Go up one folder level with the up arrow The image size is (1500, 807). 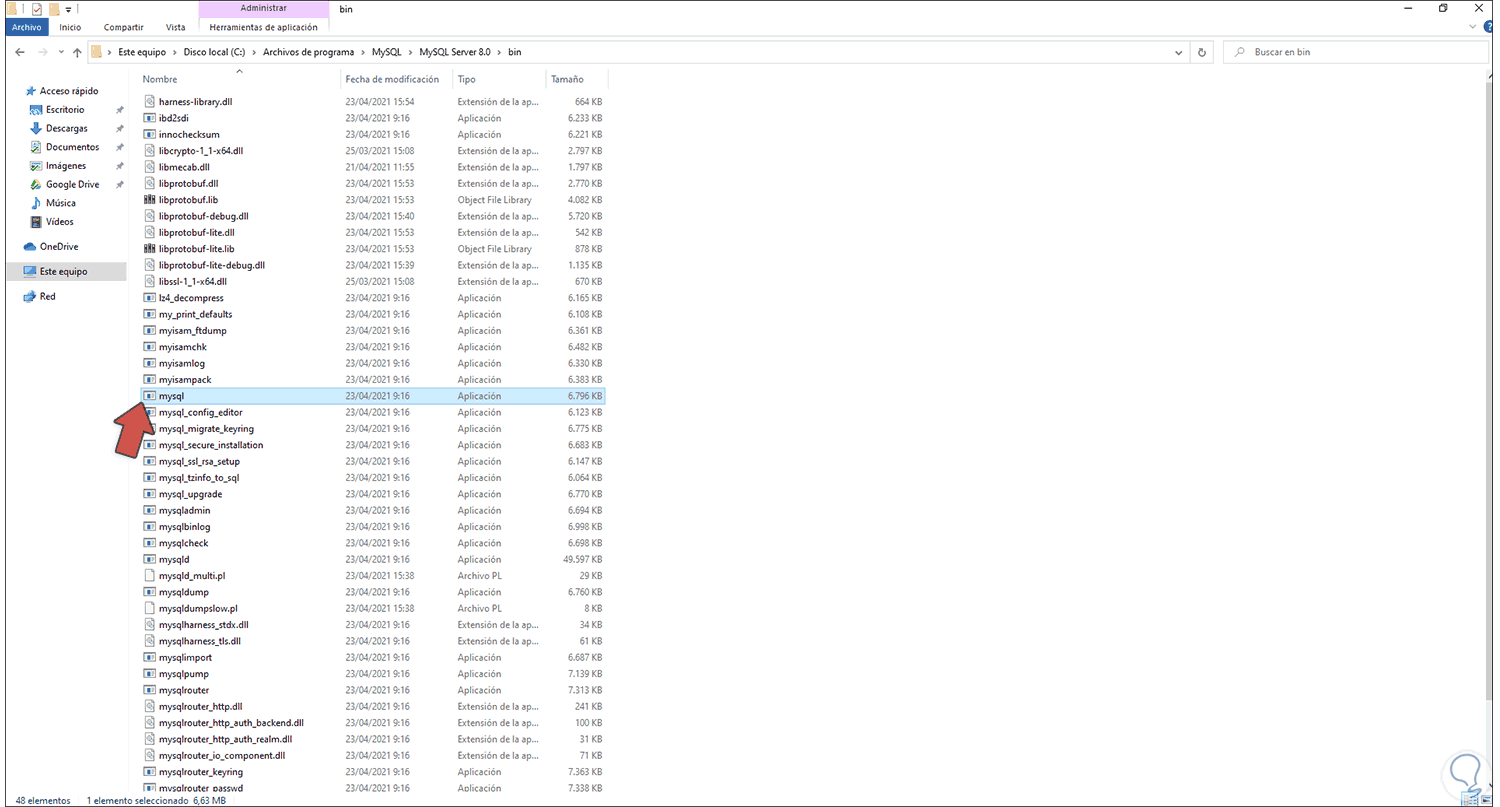pos(77,52)
